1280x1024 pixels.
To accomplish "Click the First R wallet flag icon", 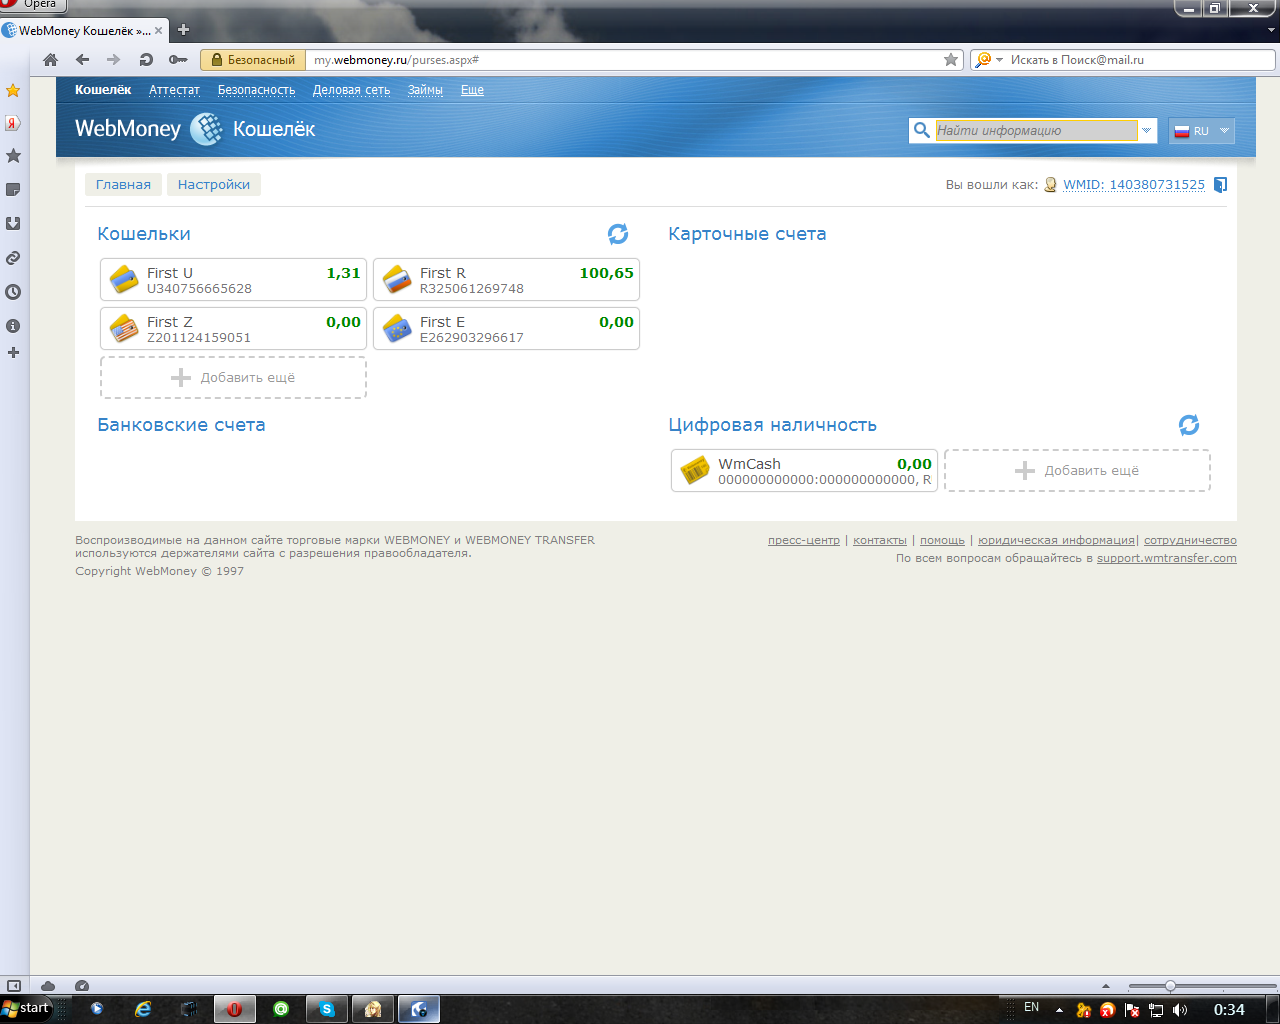I will (397, 279).
